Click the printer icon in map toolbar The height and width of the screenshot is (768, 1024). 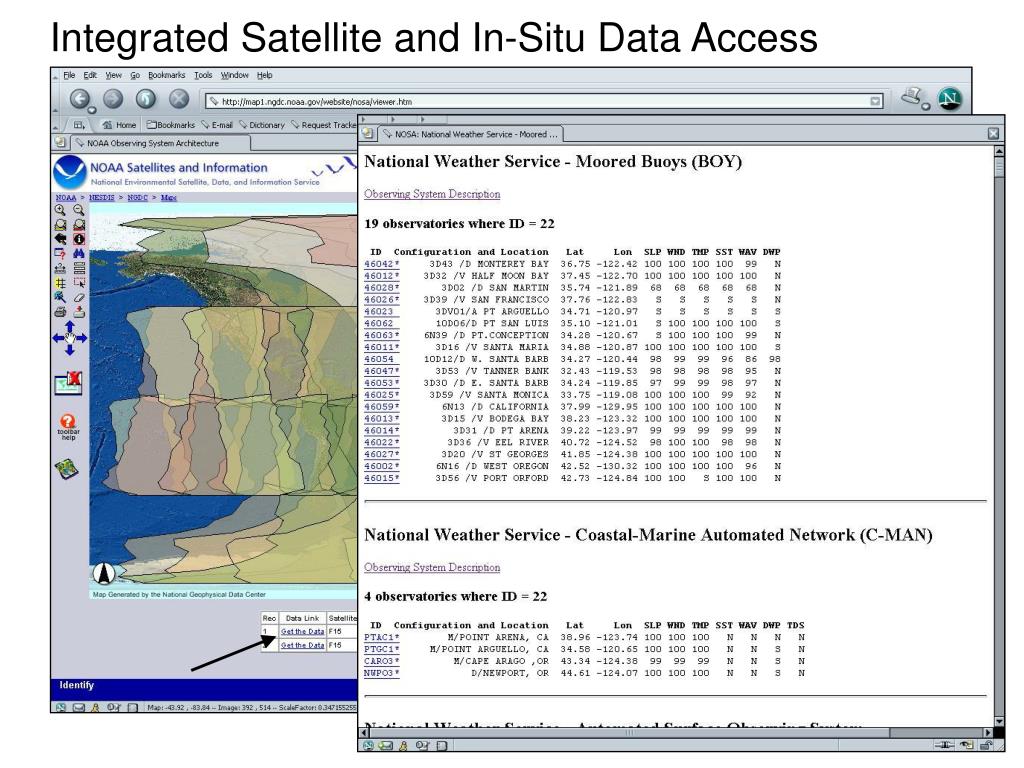pos(60,312)
